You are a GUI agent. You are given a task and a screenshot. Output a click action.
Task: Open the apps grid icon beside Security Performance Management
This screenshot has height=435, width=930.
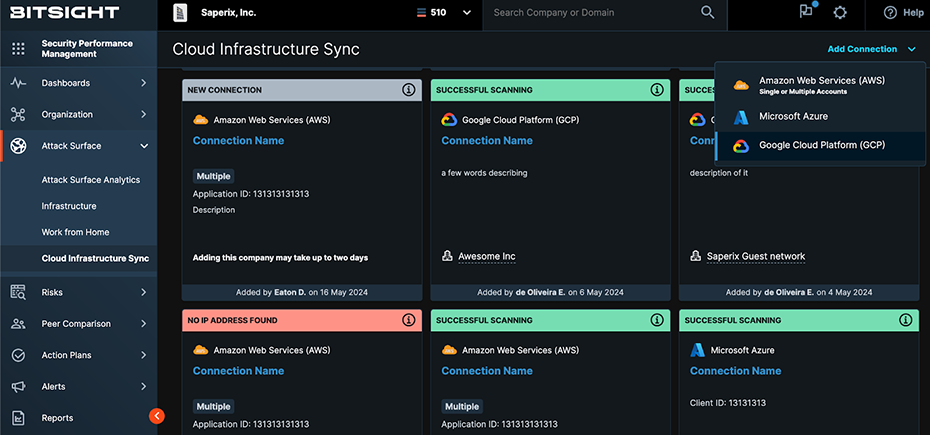(18, 49)
